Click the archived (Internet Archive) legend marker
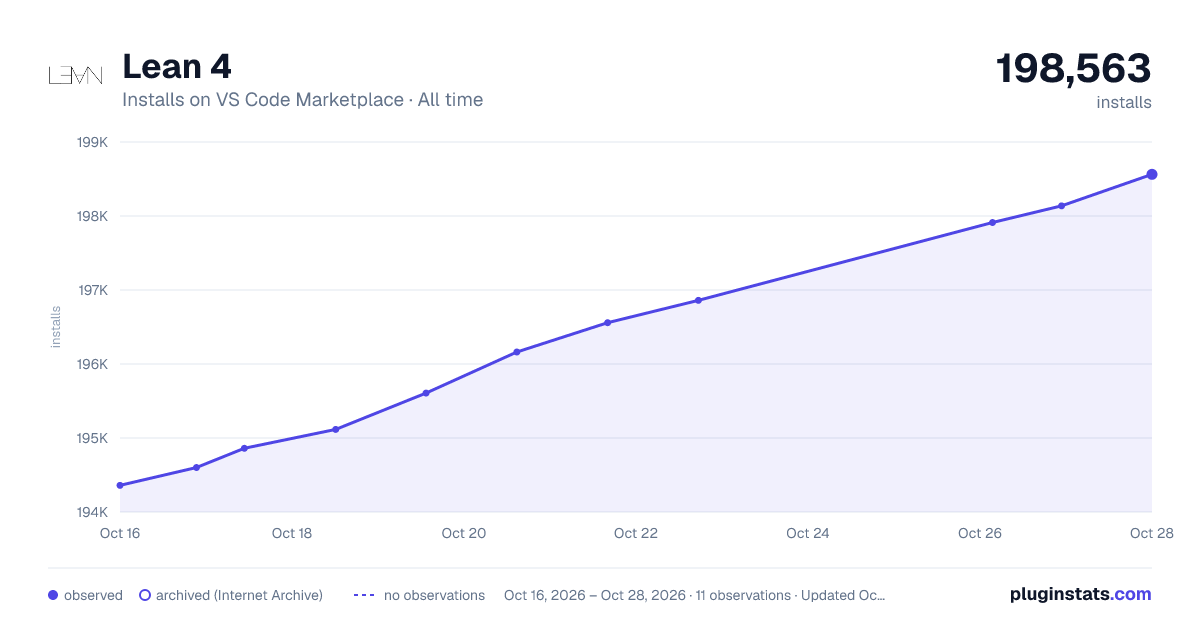The image size is (1200, 630). tap(144, 595)
